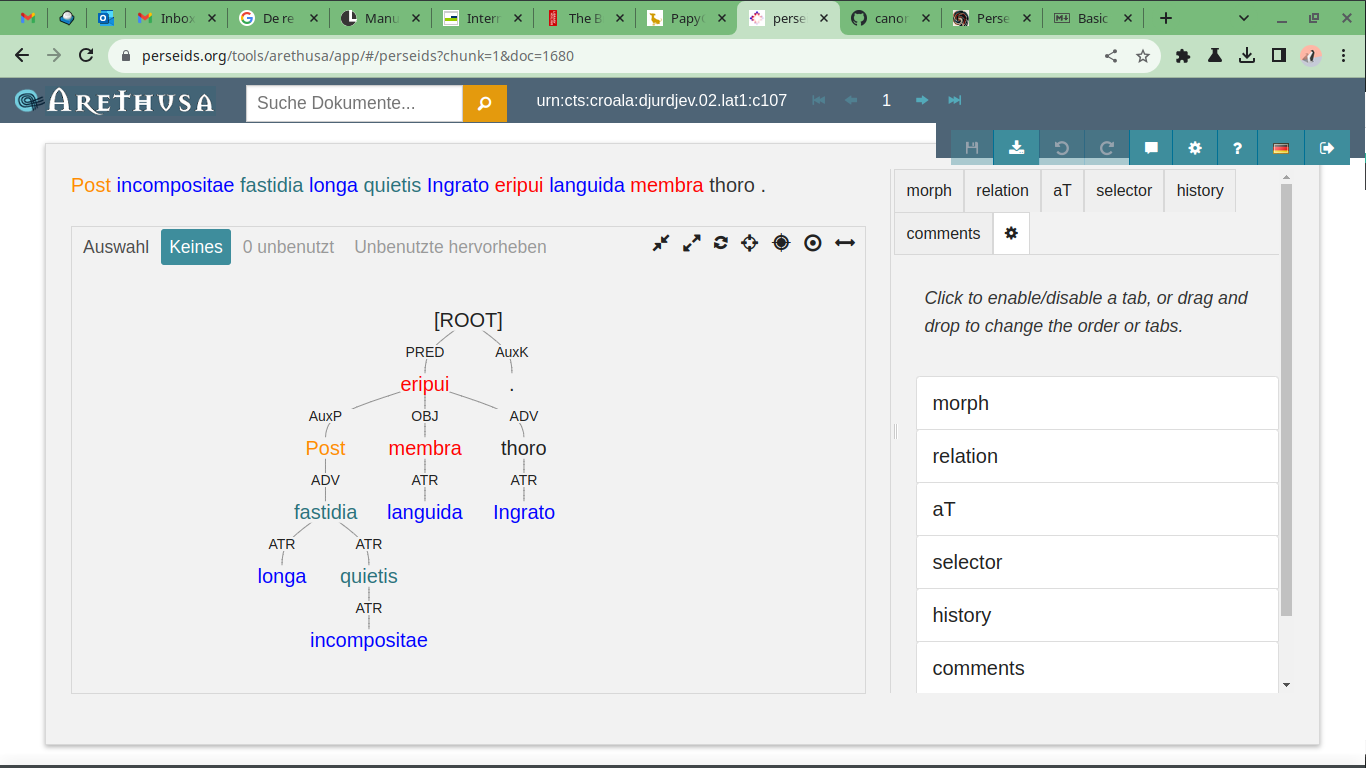
Task: Go to next sentence arrow
Action: pos(922,100)
